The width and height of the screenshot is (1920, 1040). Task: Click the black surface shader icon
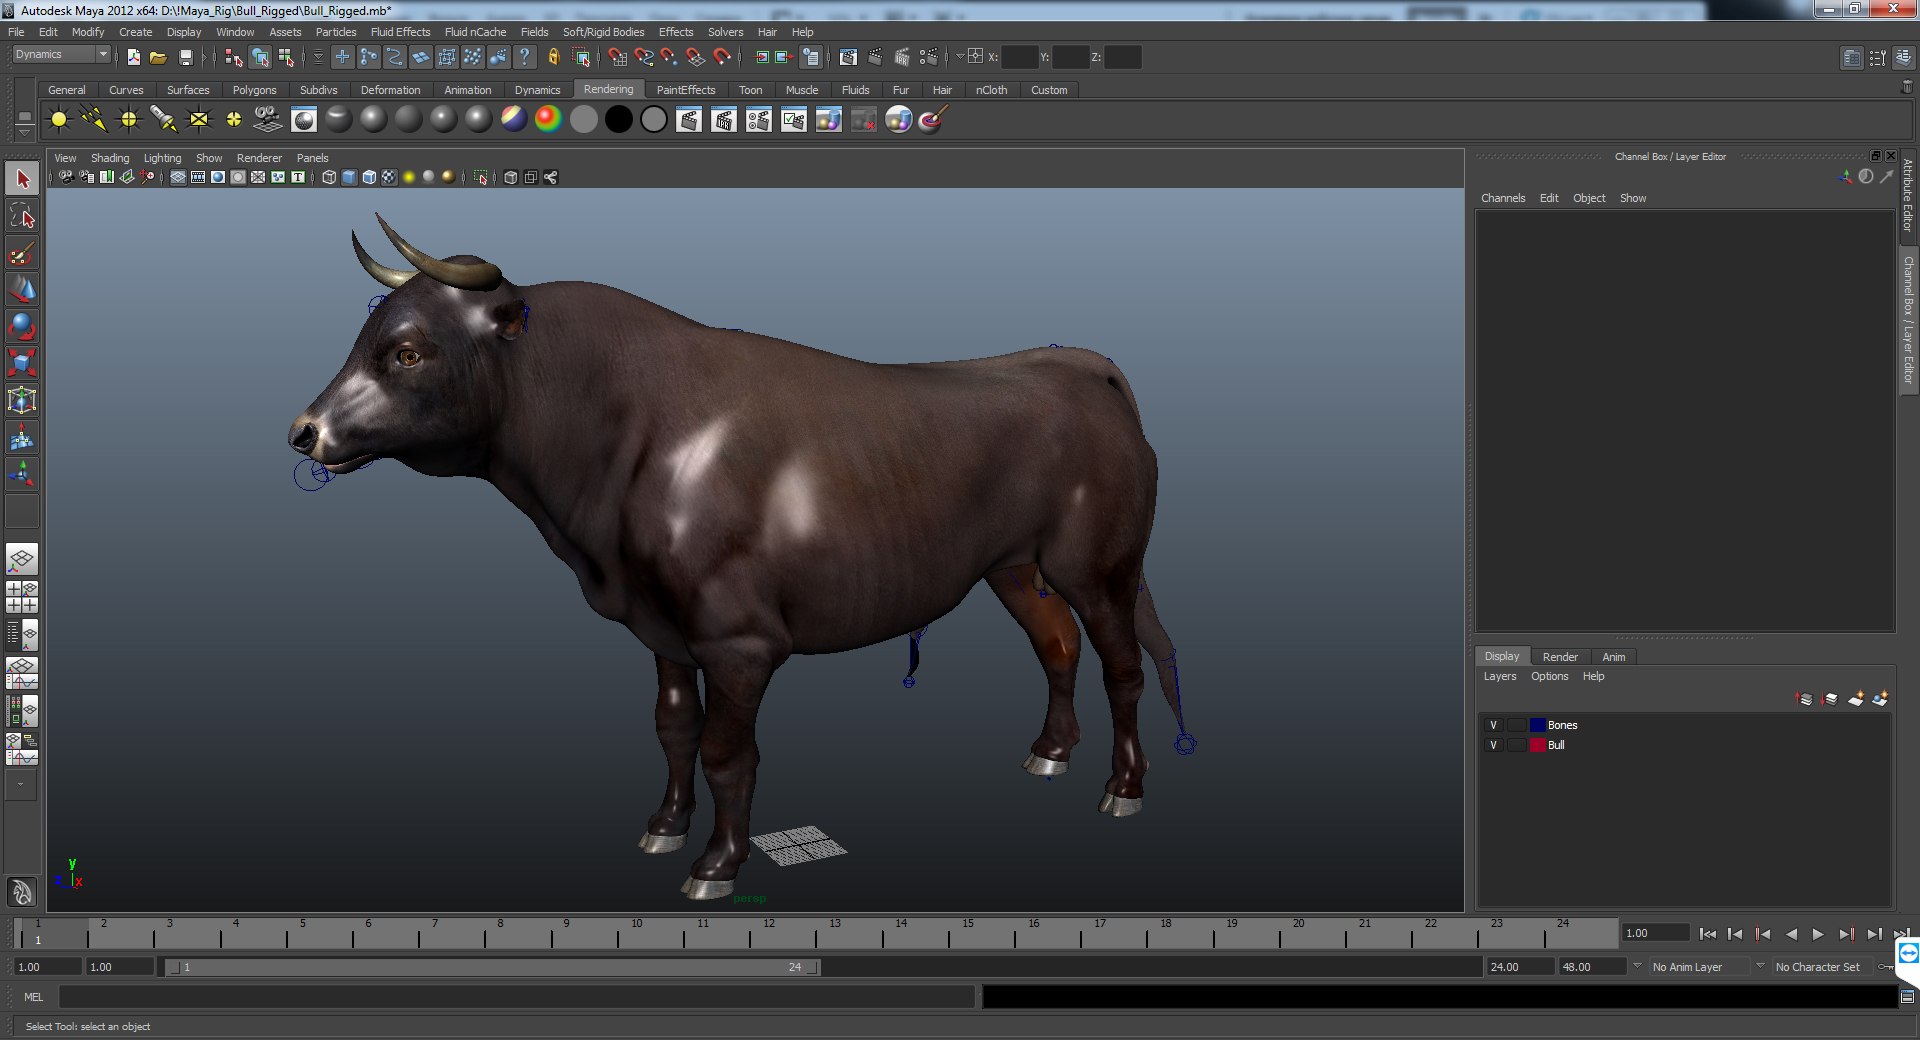click(x=619, y=120)
